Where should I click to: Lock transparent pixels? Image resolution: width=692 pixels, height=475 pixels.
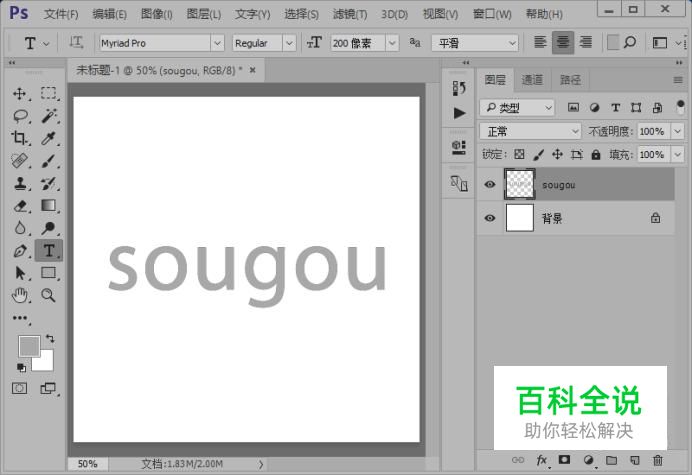click(x=519, y=155)
